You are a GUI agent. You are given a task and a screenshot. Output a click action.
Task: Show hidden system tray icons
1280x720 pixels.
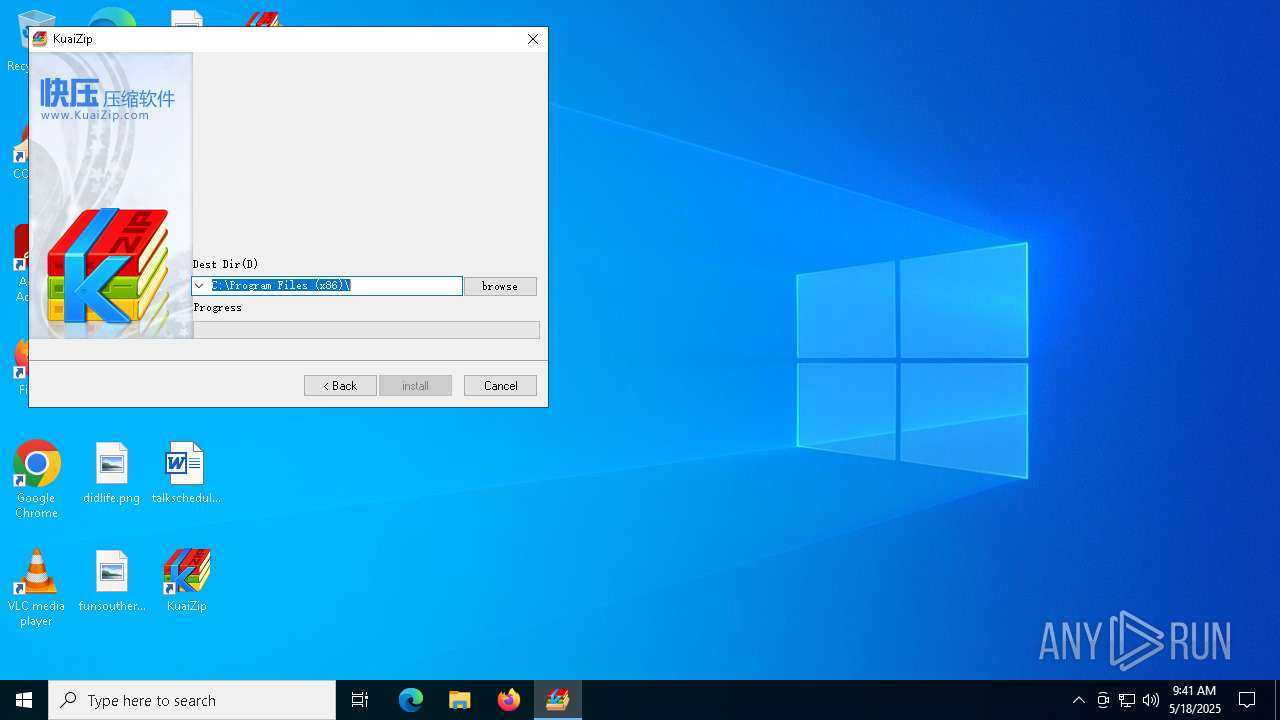(1078, 700)
